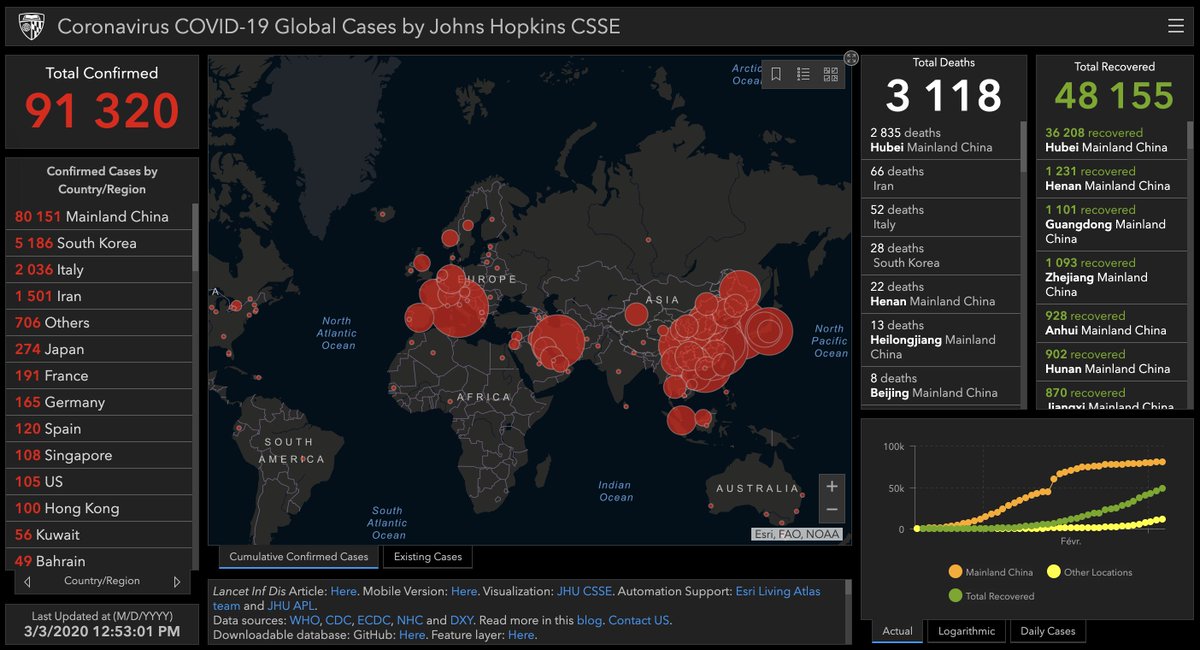Click the 28 deaths South Korea row
This screenshot has width=1200, height=650.
click(941, 256)
